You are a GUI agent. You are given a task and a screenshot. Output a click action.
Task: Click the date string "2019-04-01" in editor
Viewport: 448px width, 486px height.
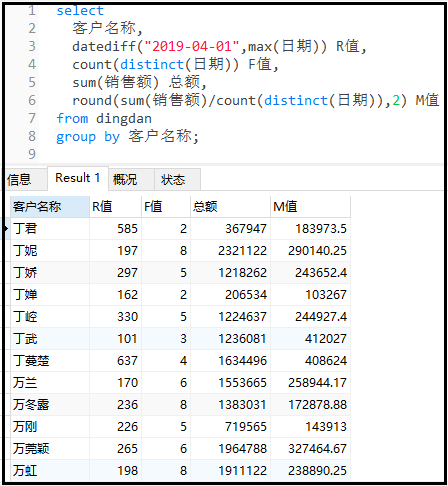[x=192, y=46]
